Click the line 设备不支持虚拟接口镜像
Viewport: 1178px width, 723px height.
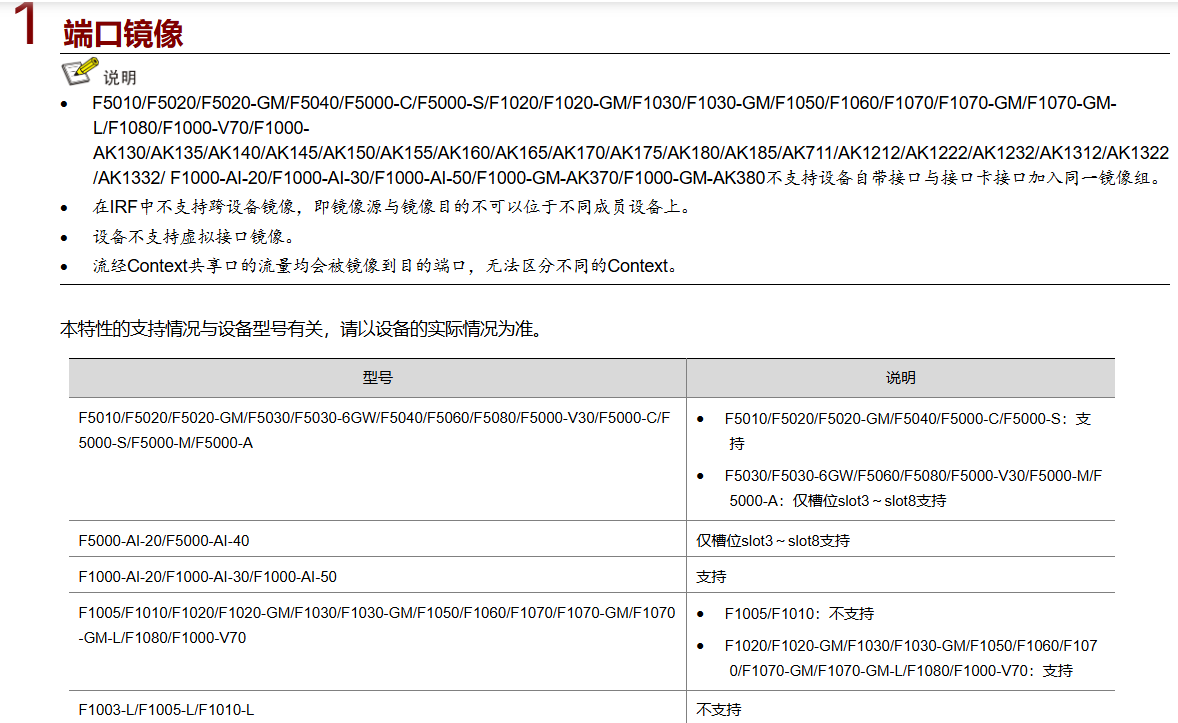[193, 237]
